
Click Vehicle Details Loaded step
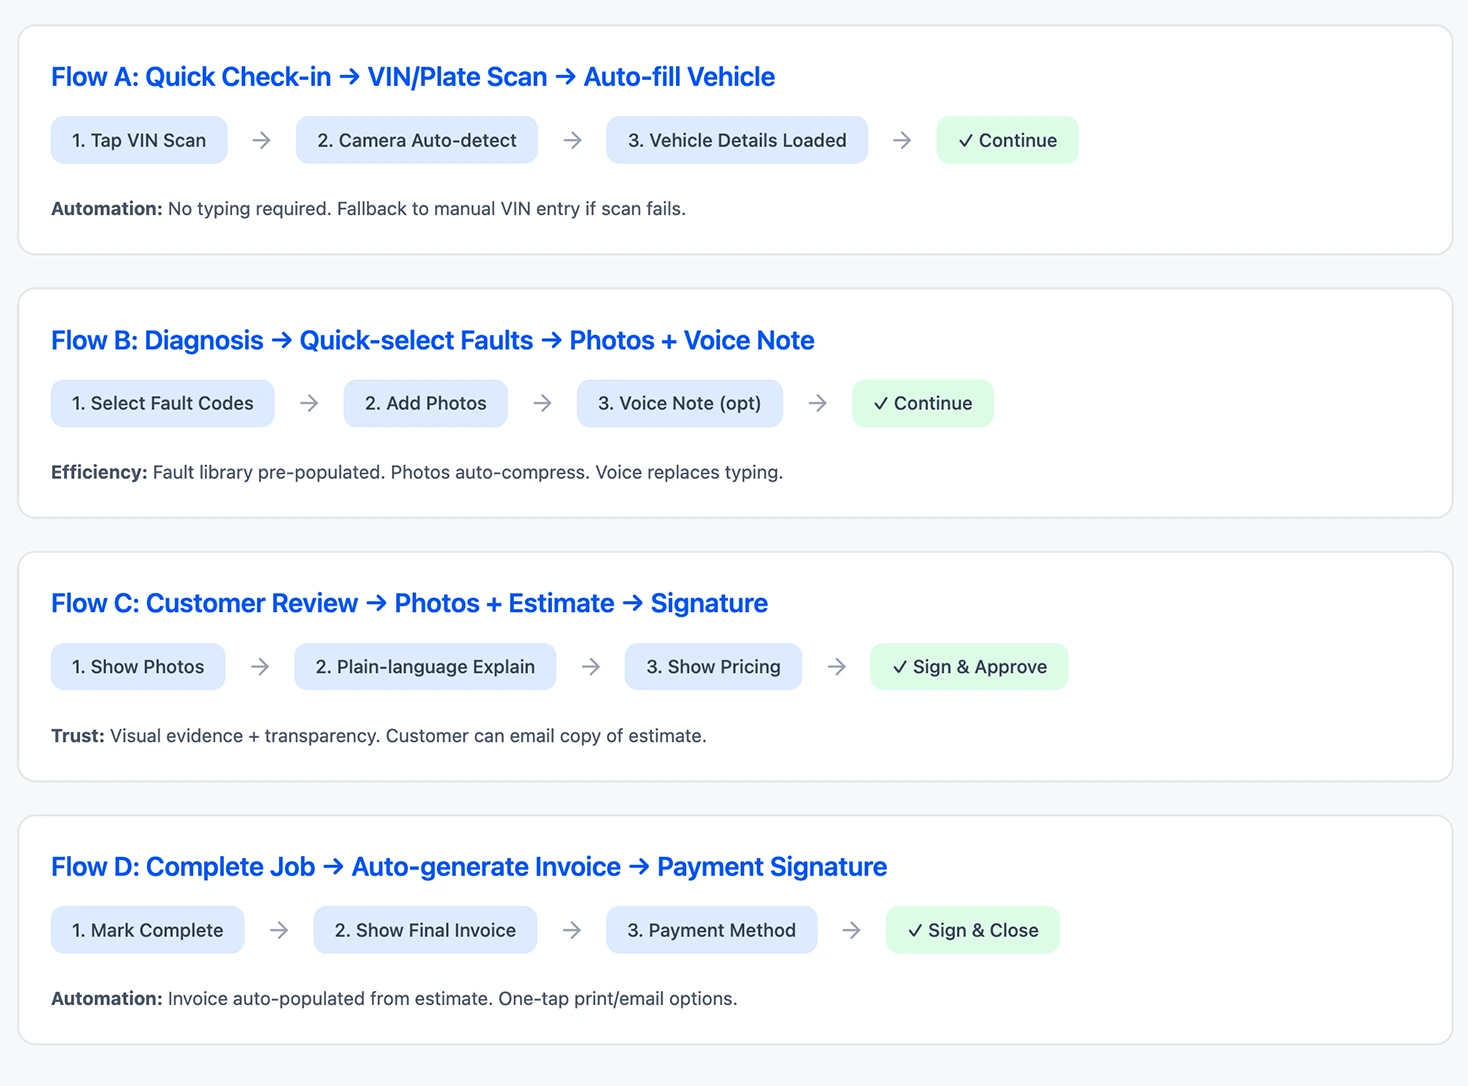[x=736, y=140]
